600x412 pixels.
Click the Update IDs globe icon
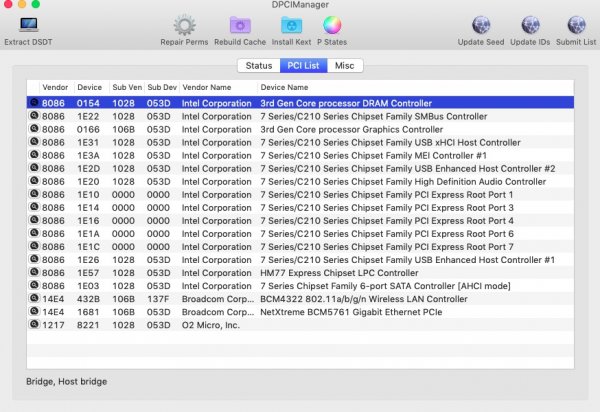530,25
